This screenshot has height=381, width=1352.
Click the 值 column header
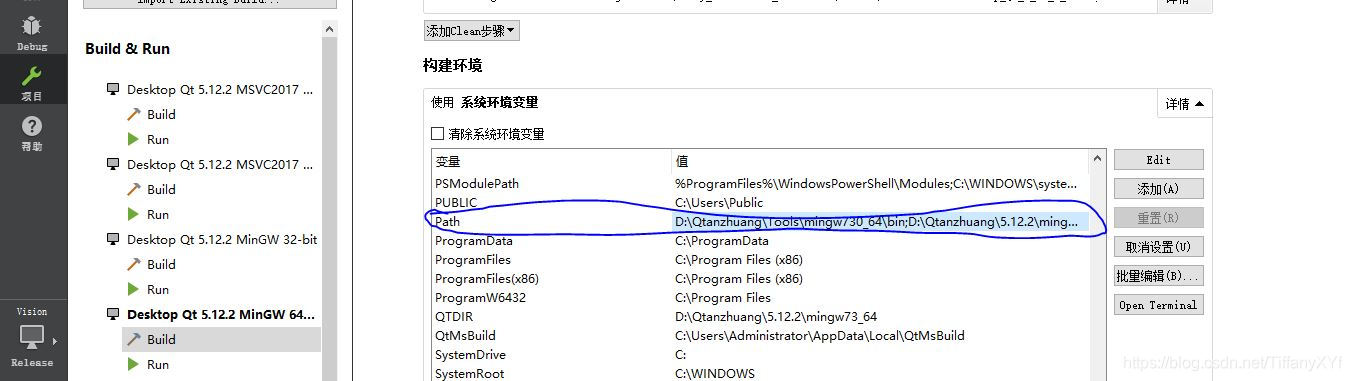(879, 161)
